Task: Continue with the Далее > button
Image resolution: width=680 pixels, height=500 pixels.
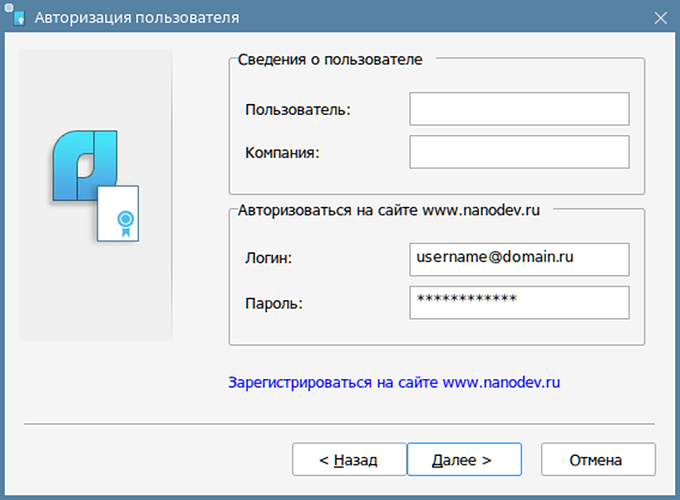Action: pos(464,460)
